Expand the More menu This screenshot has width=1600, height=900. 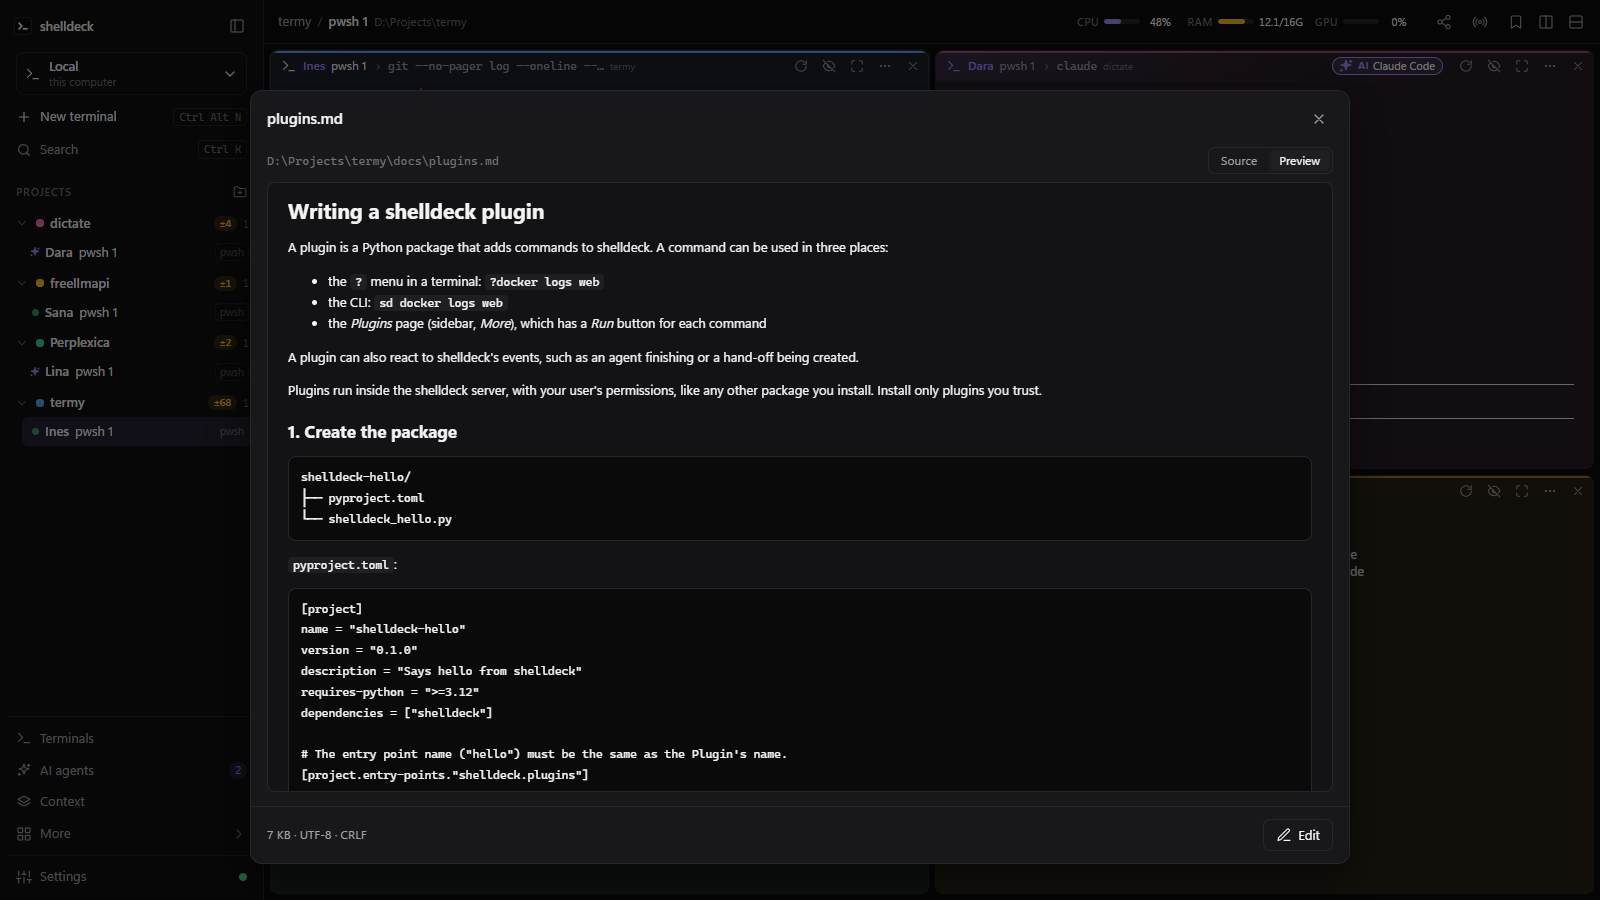[x=131, y=834]
